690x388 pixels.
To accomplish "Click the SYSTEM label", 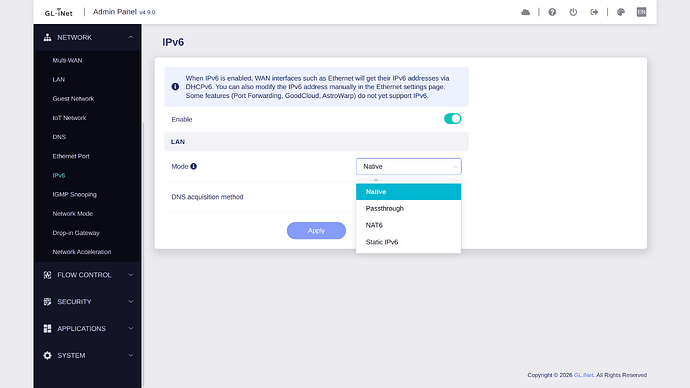I will tap(71, 355).
